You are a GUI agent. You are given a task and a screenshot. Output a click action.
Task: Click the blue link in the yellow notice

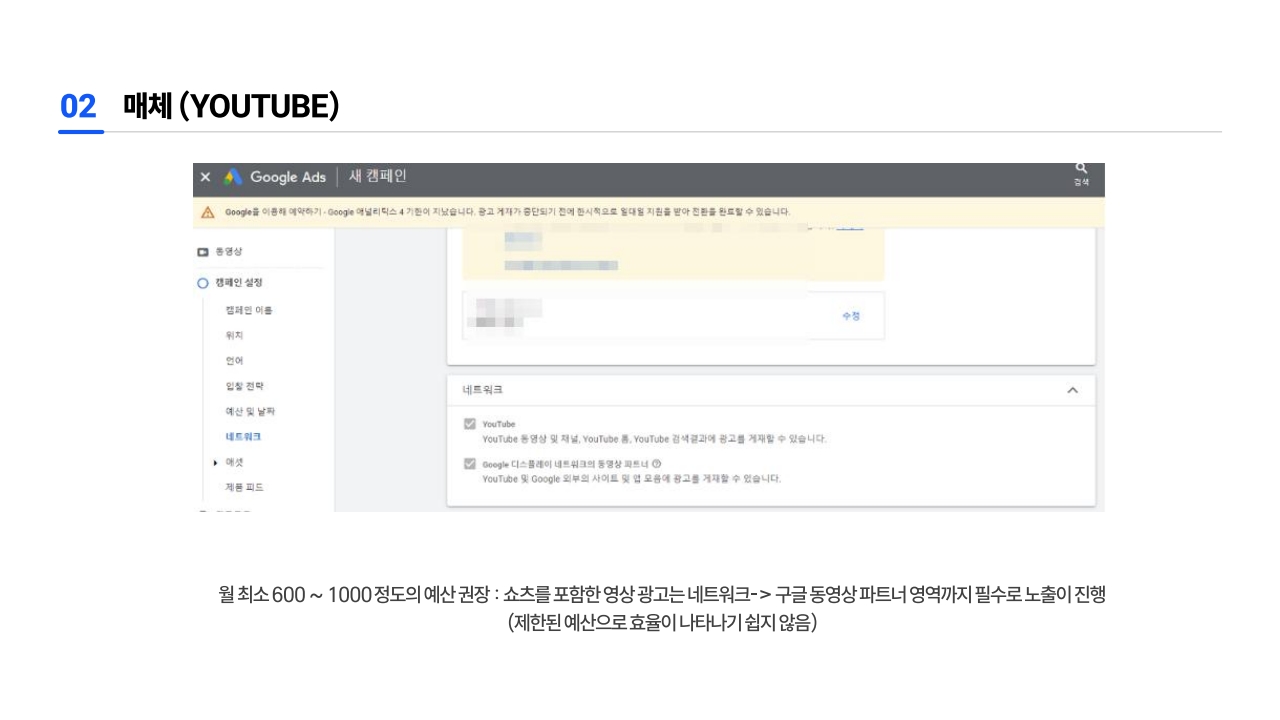849,228
